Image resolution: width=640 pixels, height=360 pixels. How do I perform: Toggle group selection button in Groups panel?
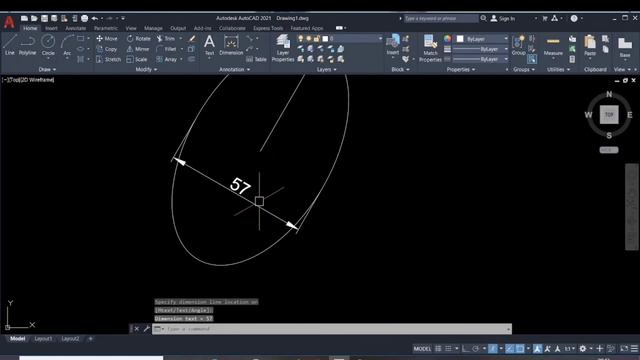click(x=532, y=59)
